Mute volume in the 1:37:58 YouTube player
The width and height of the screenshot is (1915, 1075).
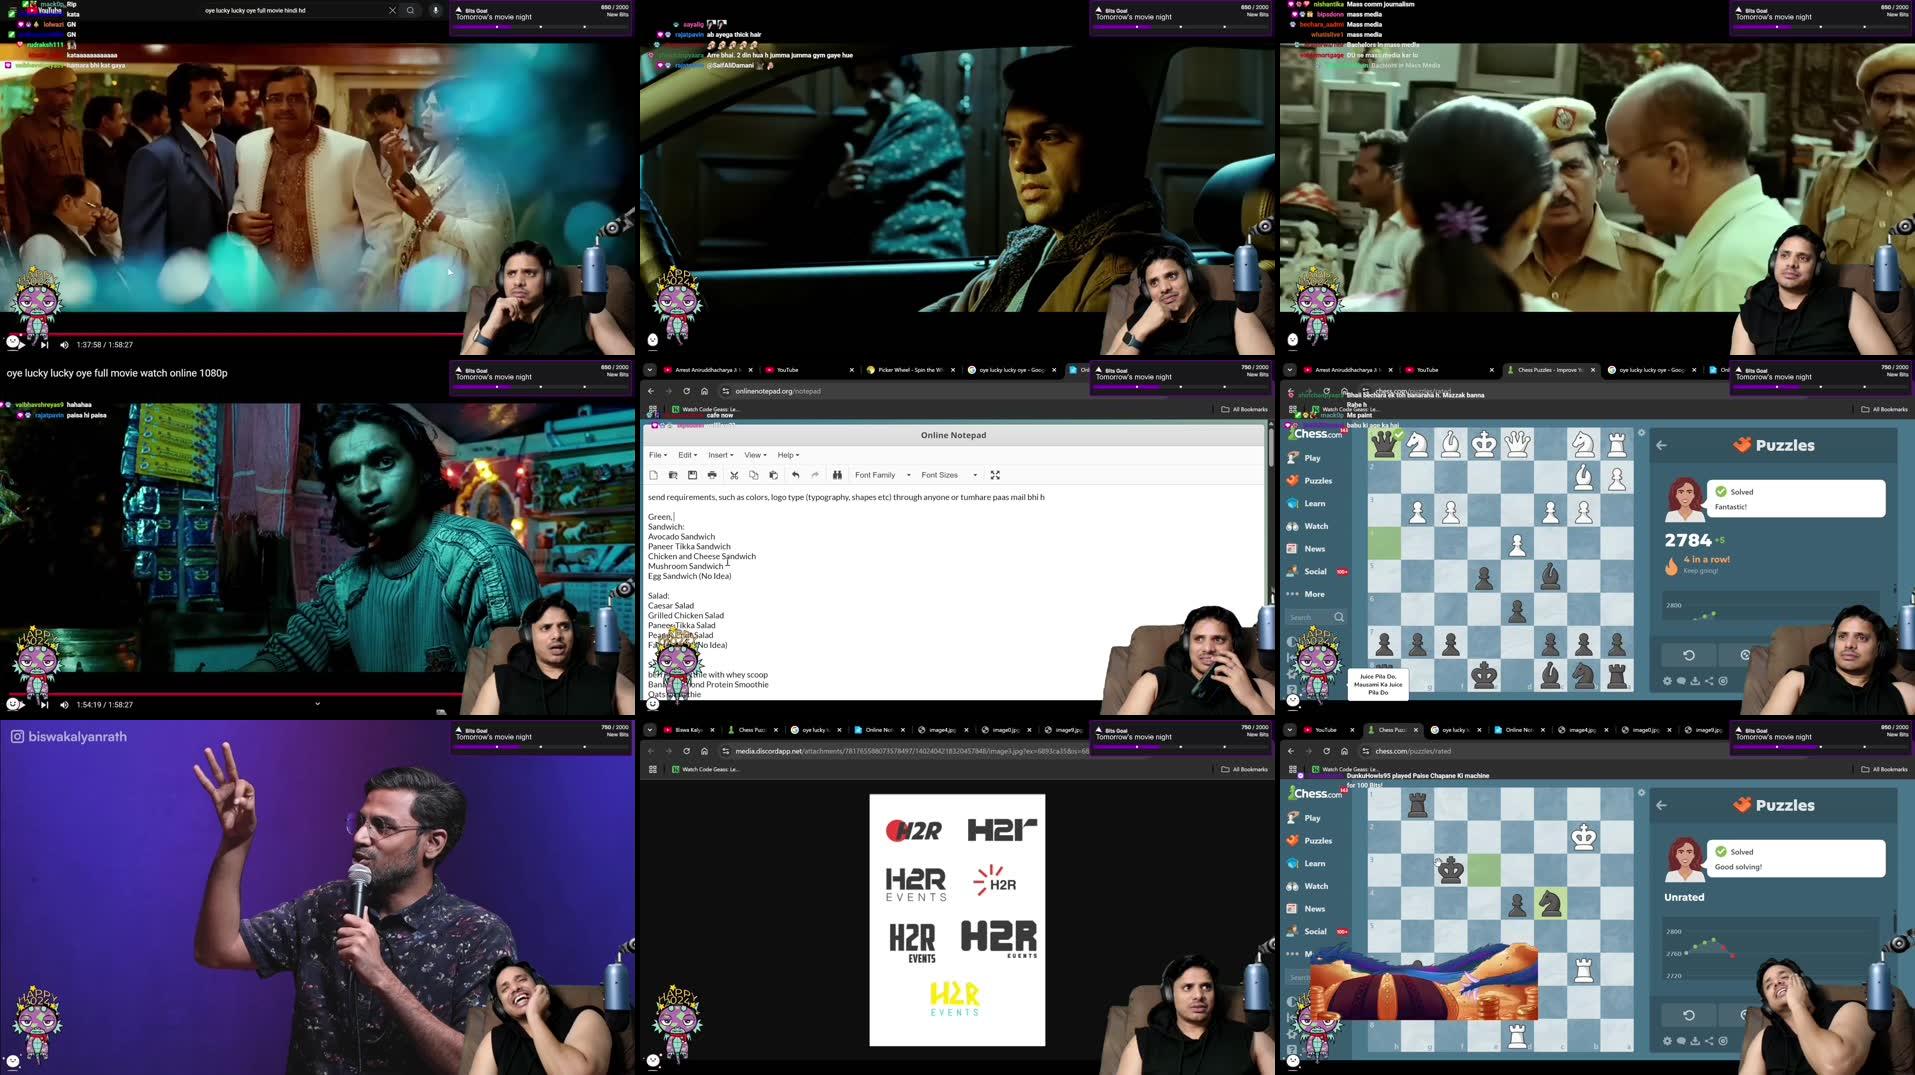64,345
